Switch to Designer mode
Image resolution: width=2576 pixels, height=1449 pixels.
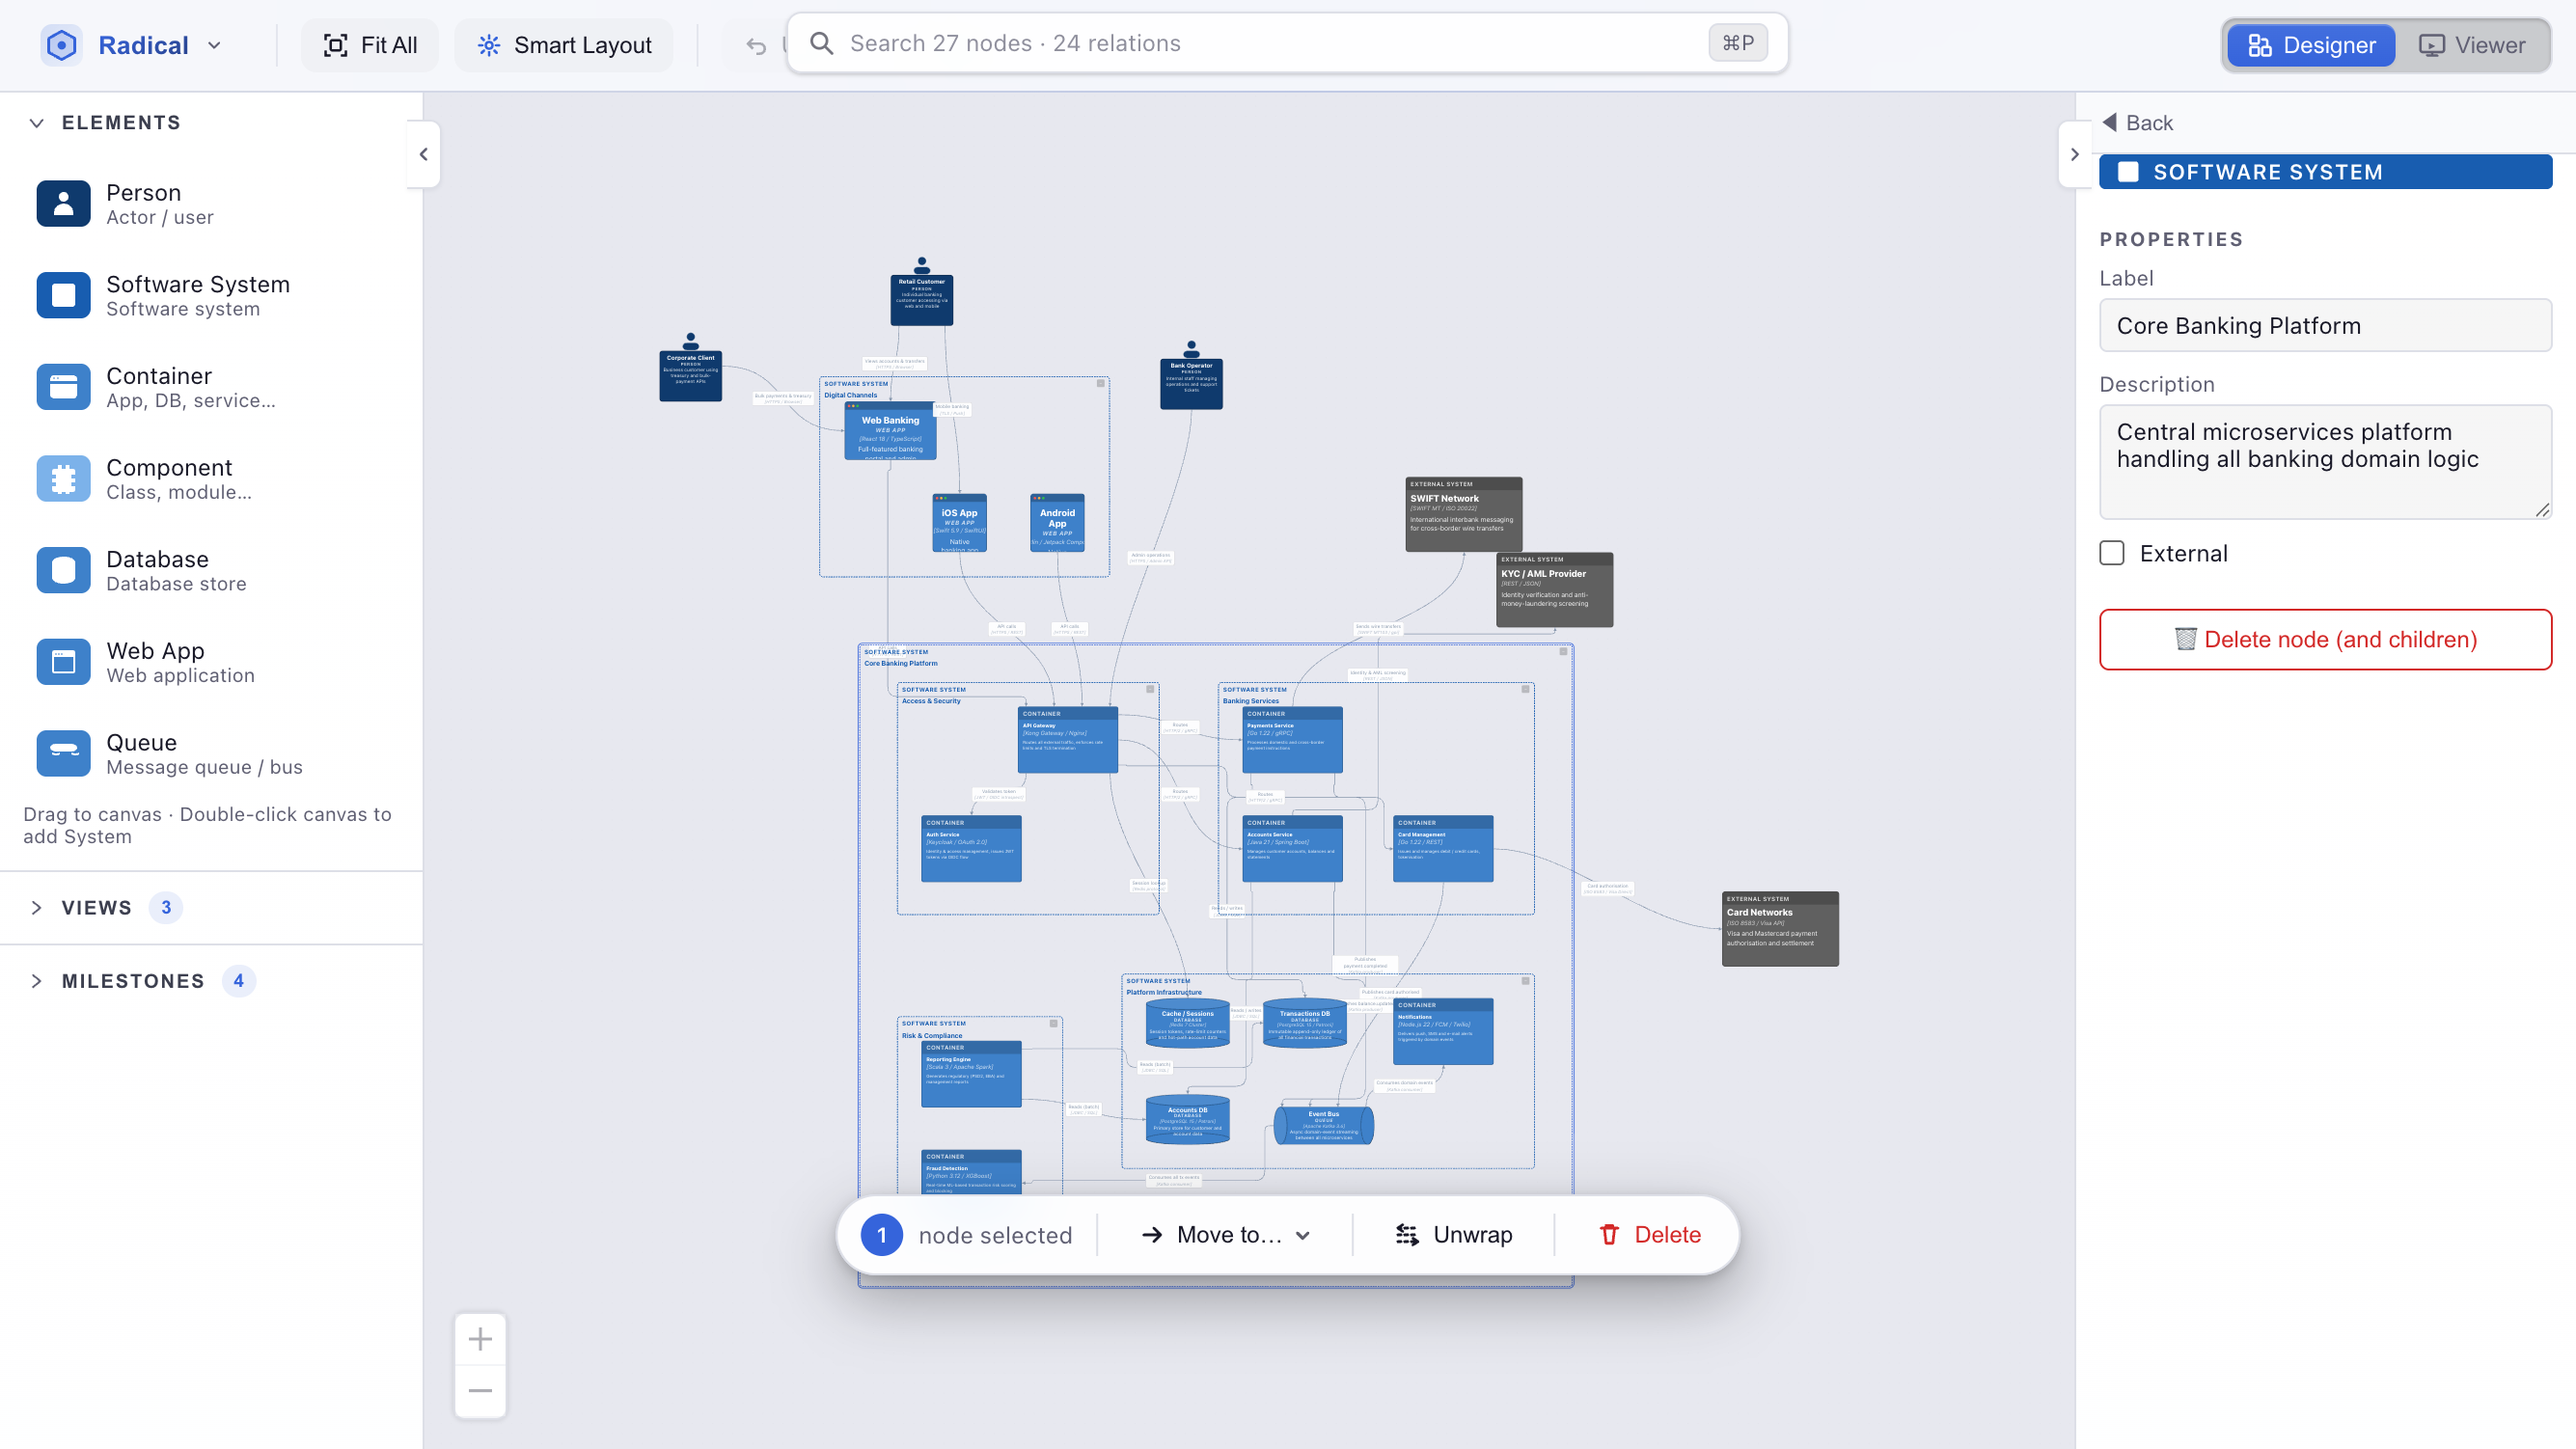pos(2311,45)
